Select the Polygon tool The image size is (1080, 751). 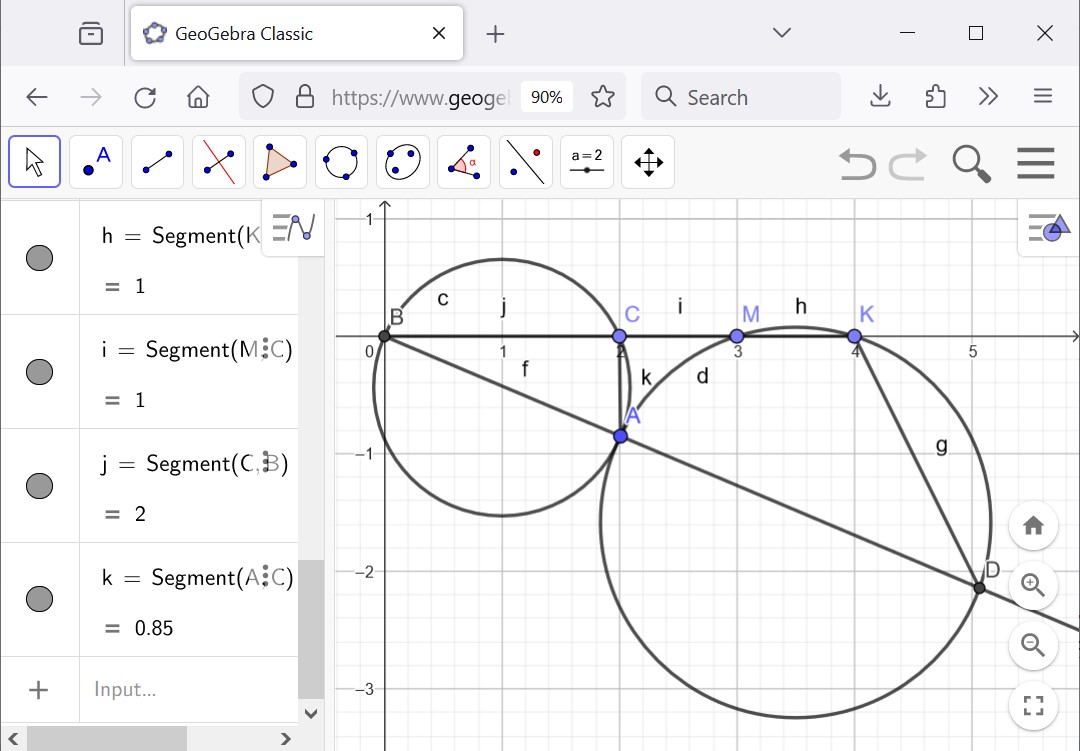click(280, 162)
